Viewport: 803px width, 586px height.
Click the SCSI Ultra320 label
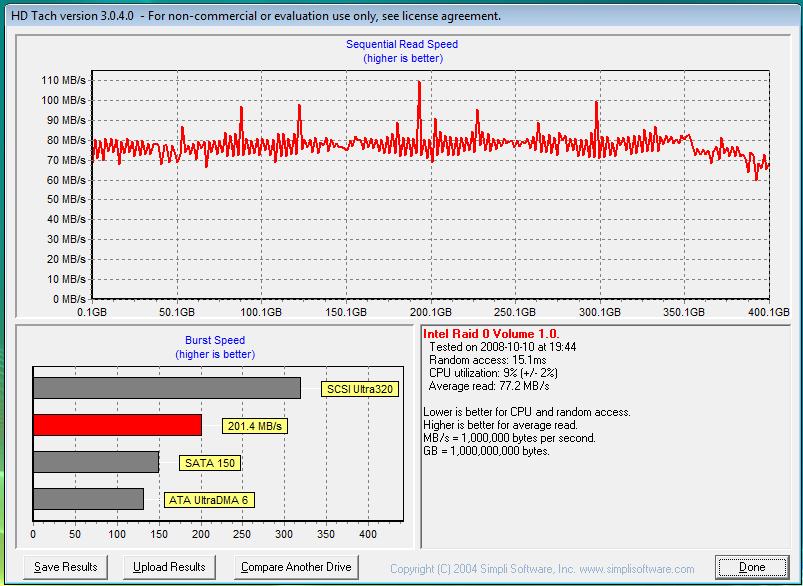point(360,389)
